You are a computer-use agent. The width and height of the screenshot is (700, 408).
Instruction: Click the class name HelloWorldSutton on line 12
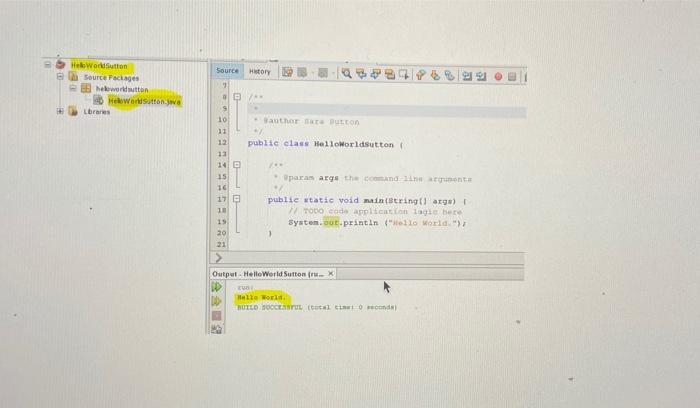(x=354, y=144)
